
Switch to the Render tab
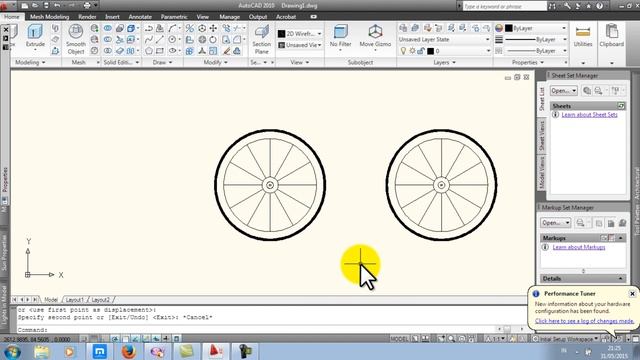87,17
